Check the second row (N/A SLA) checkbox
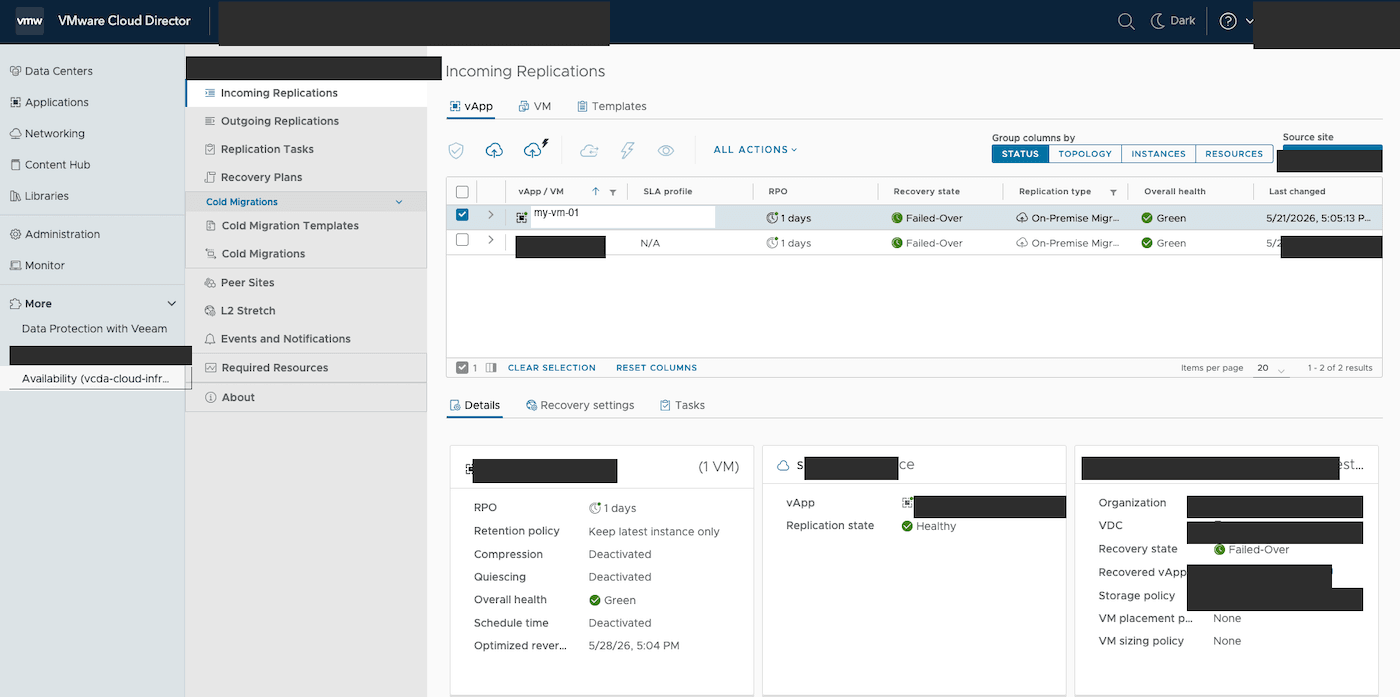The width and height of the screenshot is (1400, 697). [x=462, y=240]
